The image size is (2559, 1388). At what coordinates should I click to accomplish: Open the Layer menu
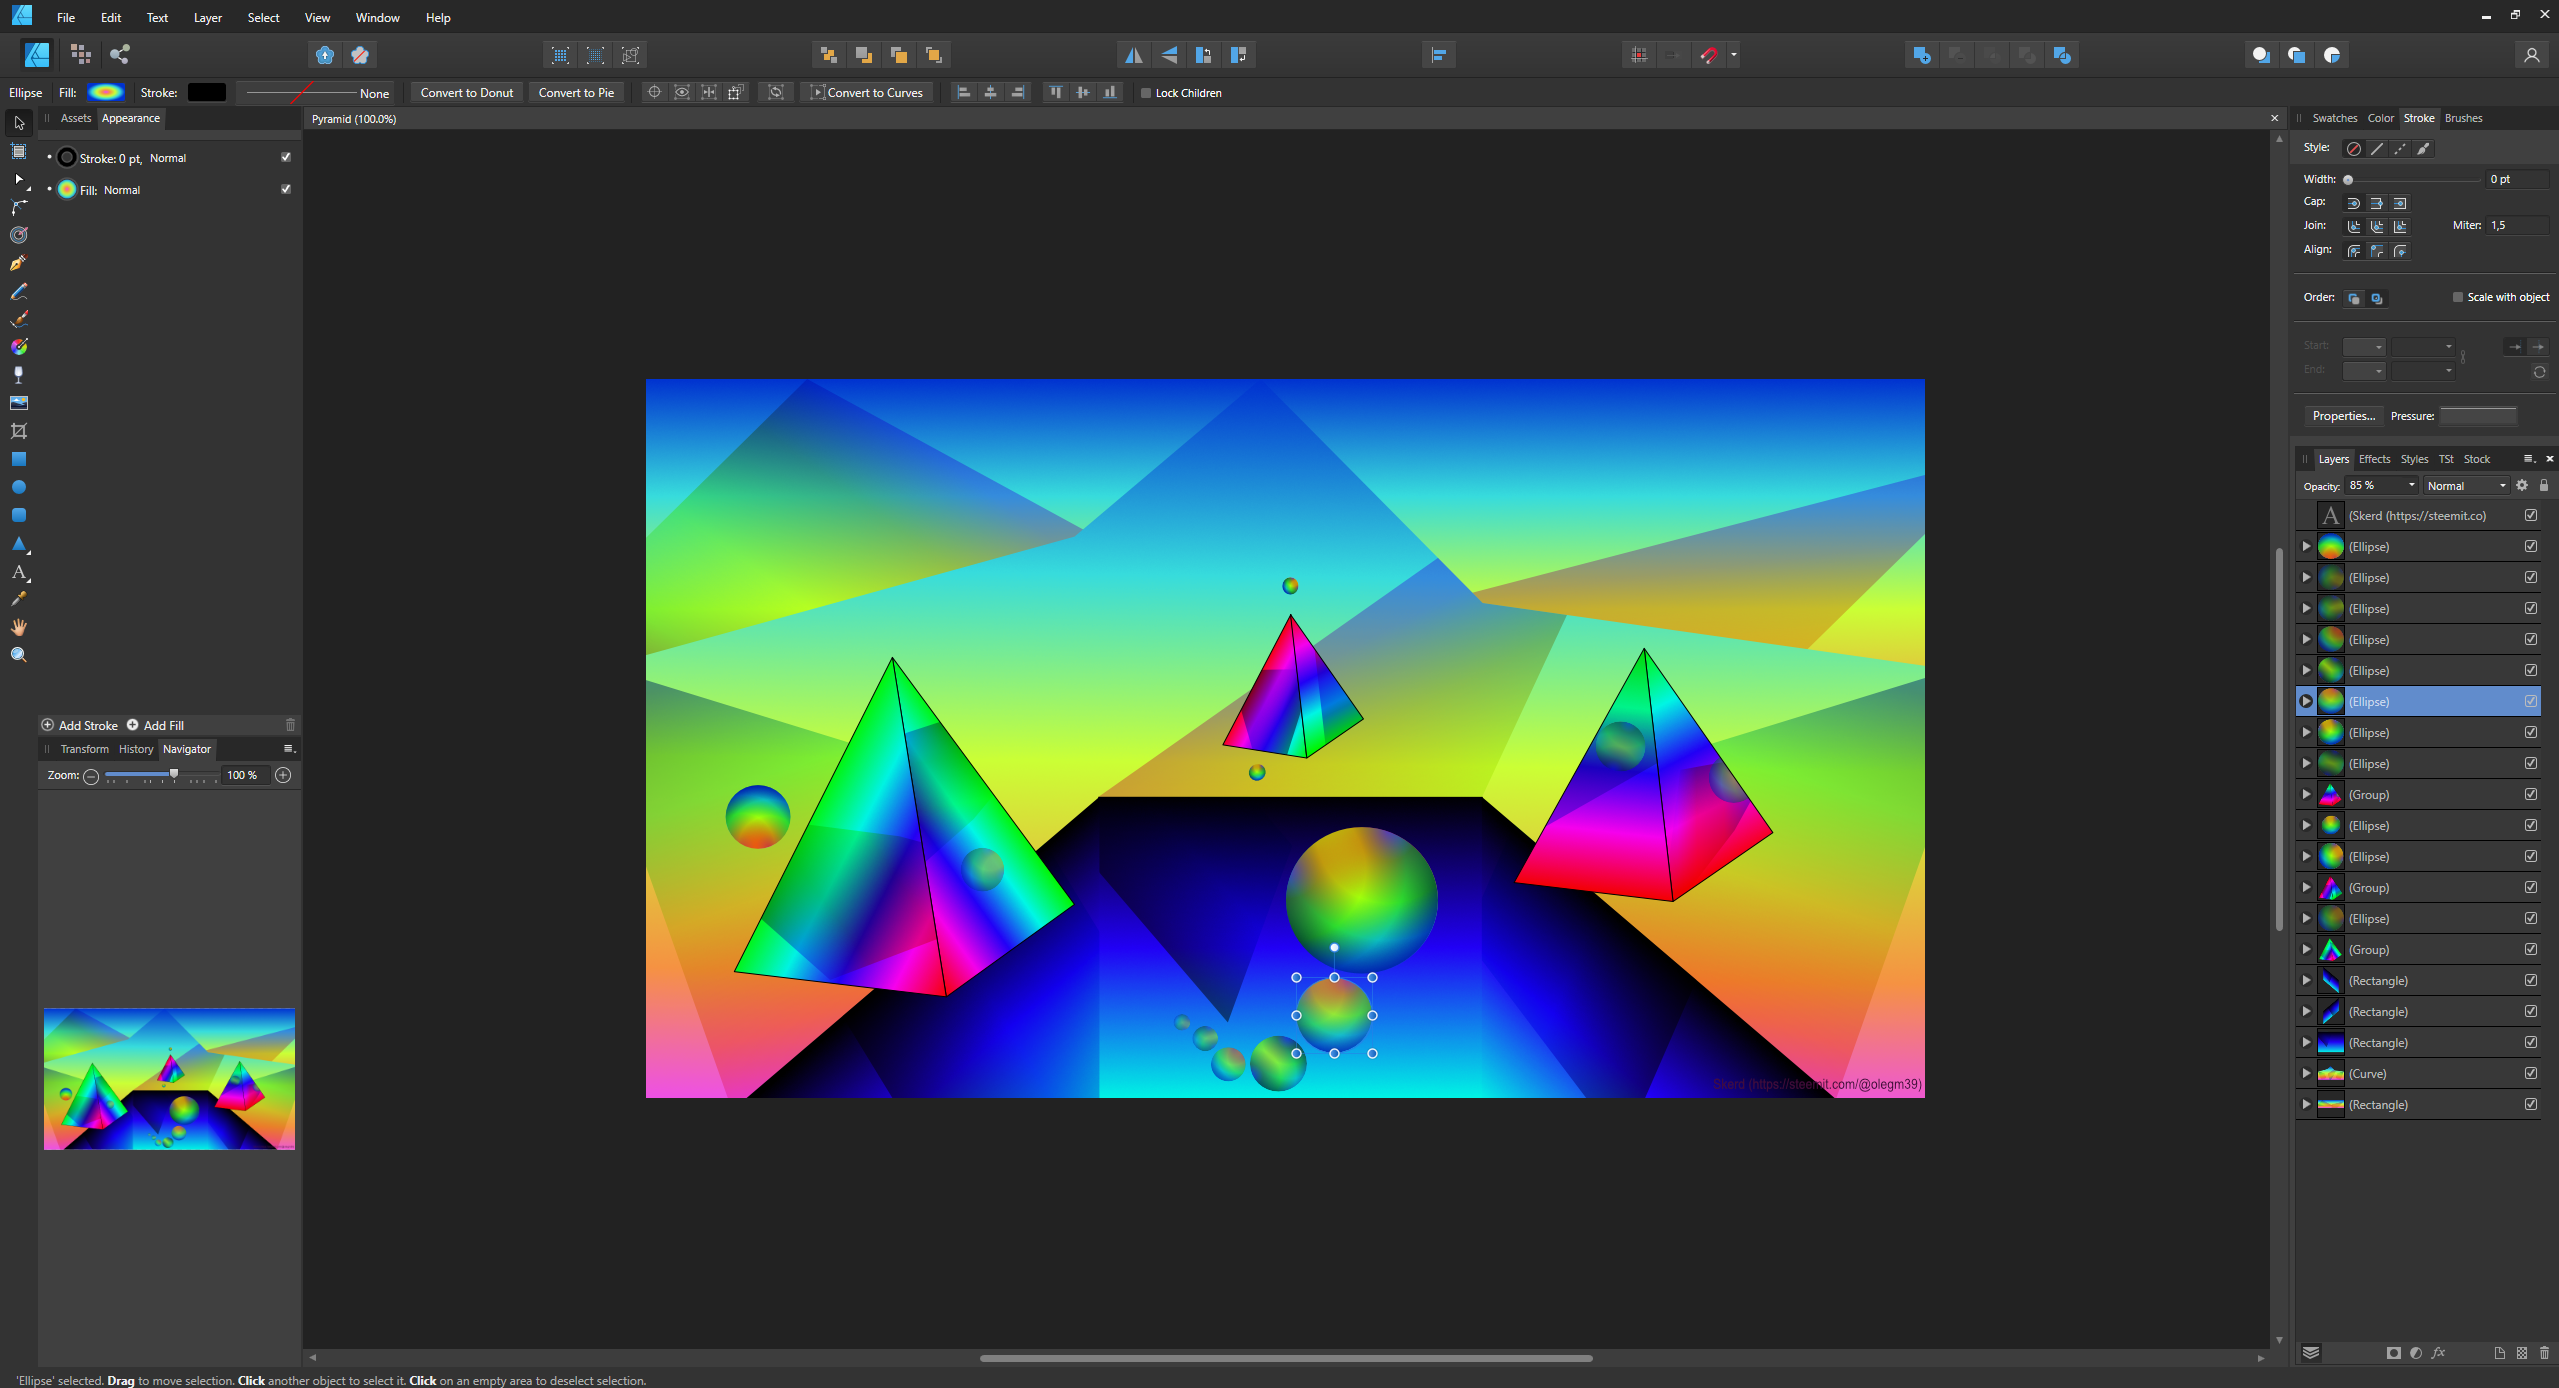point(207,17)
